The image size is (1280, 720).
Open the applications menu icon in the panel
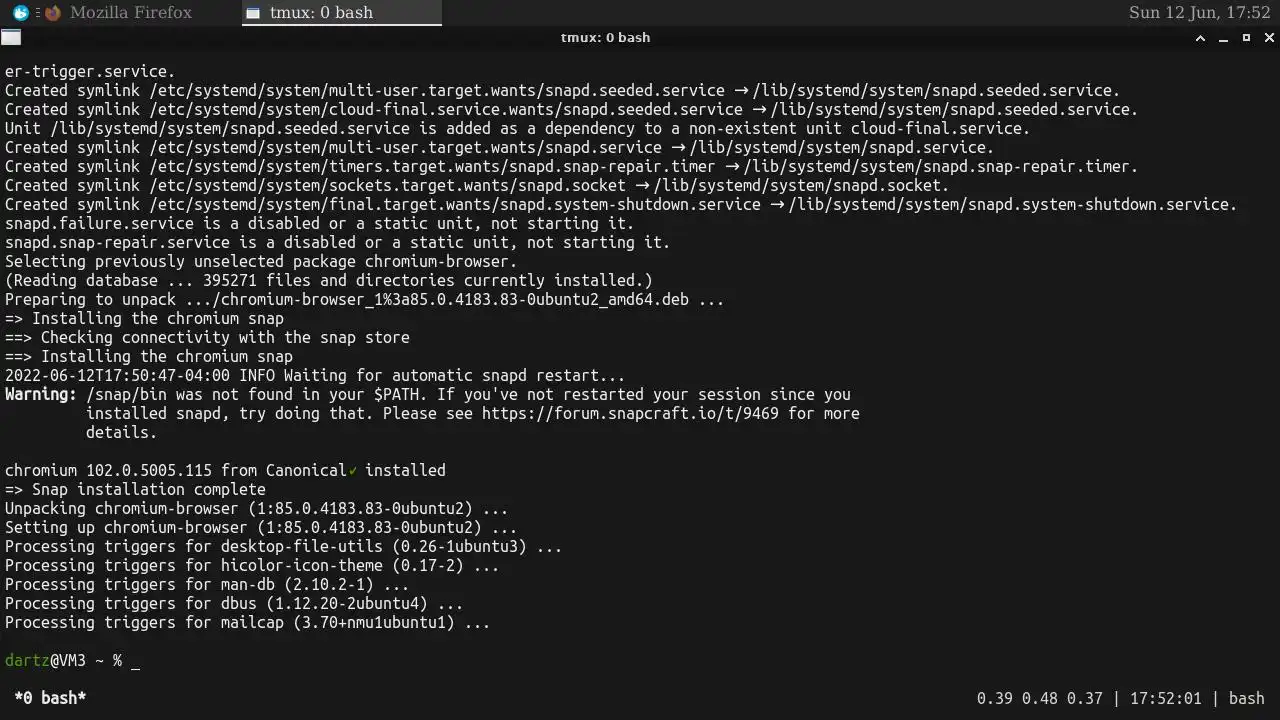click(20, 13)
